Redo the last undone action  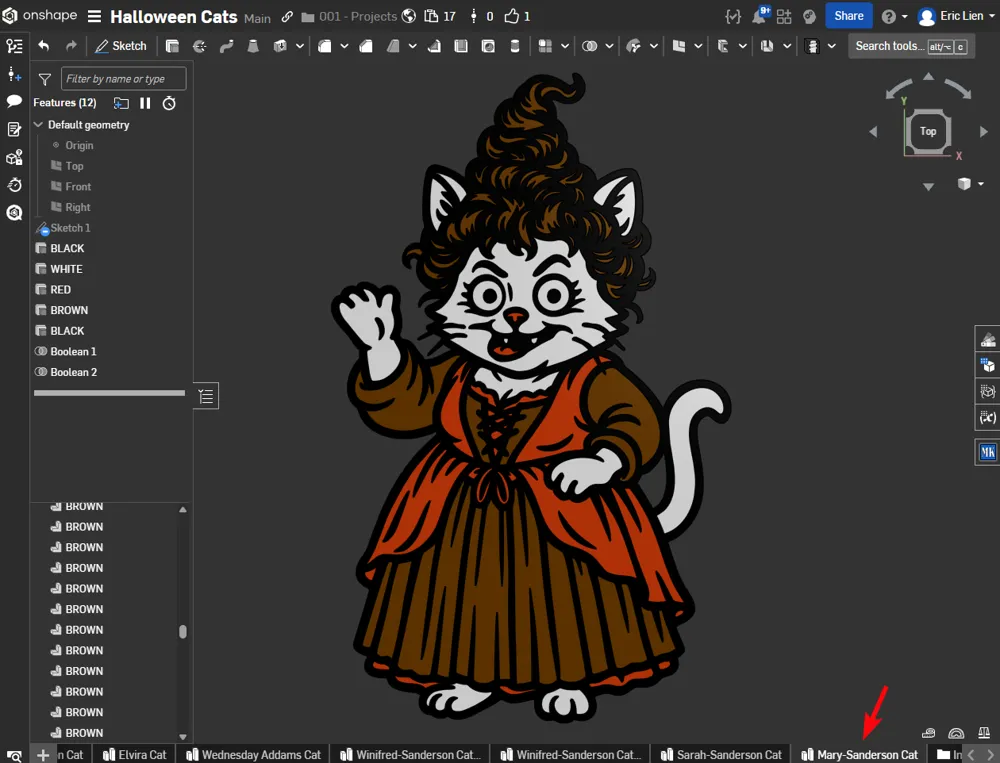coord(71,46)
